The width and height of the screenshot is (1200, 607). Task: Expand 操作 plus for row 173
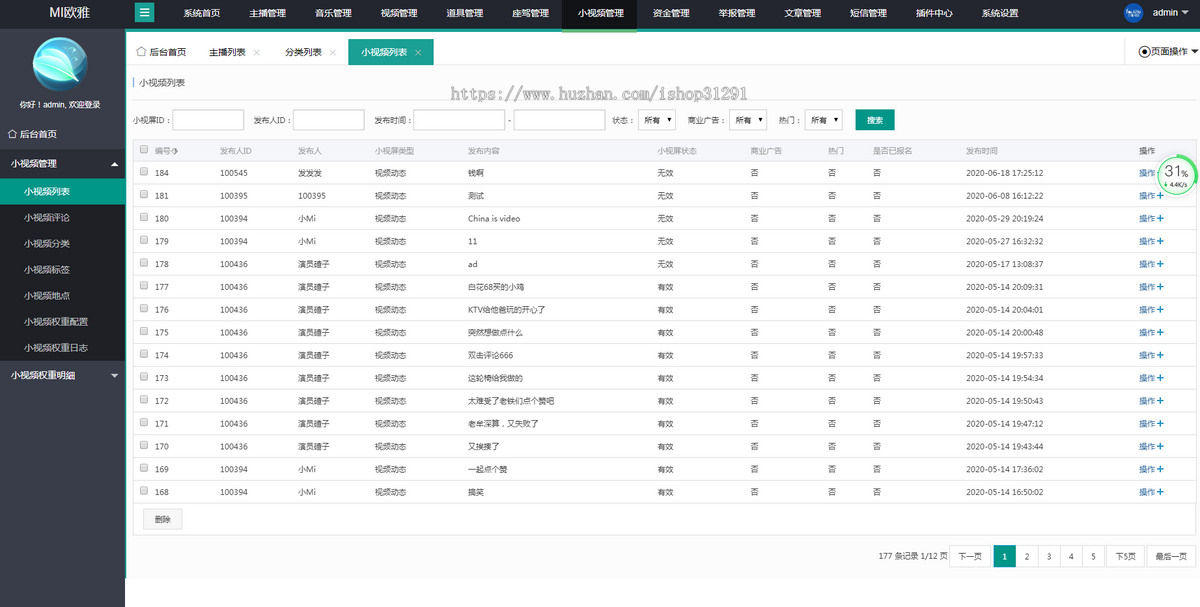pos(1160,378)
